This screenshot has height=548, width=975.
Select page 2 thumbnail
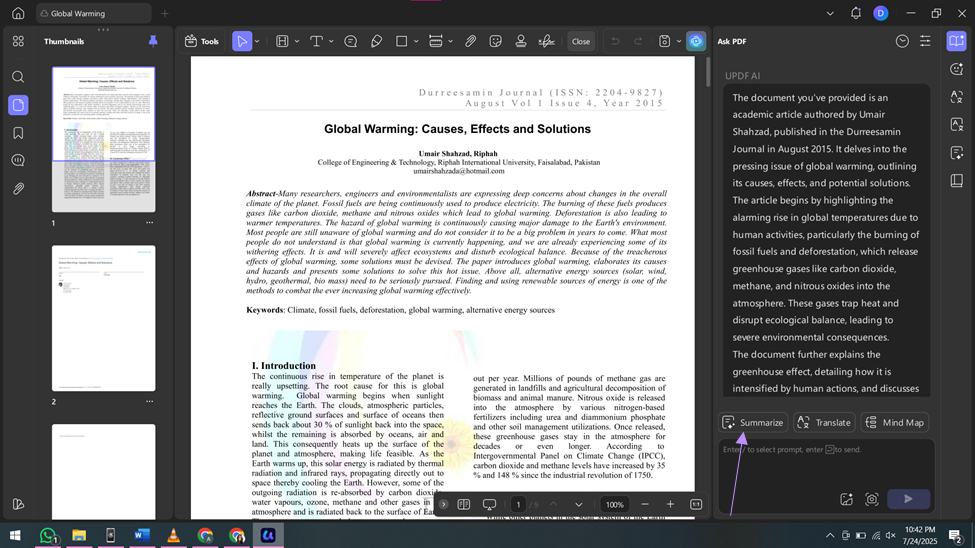click(104, 318)
